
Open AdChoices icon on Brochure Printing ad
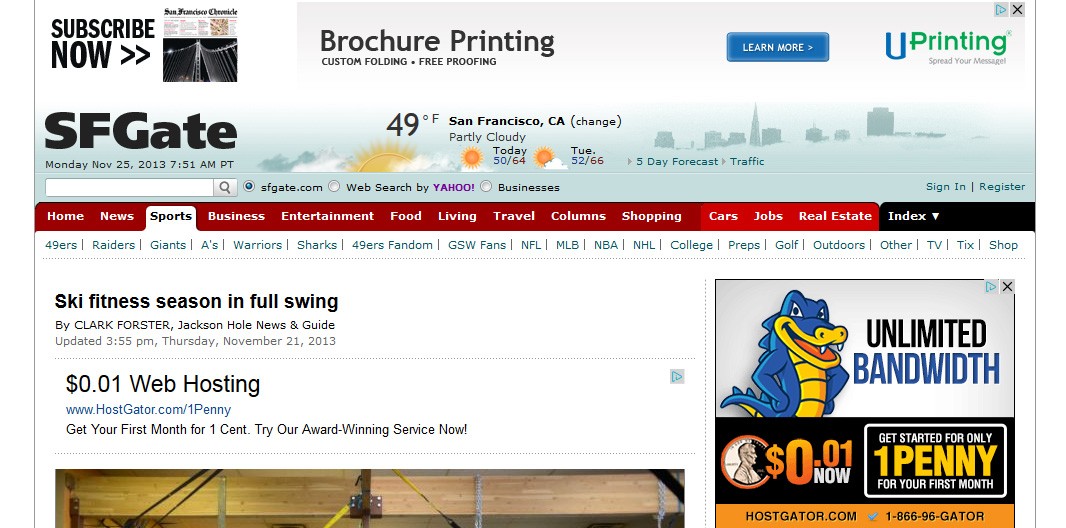[x=1001, y=10]
